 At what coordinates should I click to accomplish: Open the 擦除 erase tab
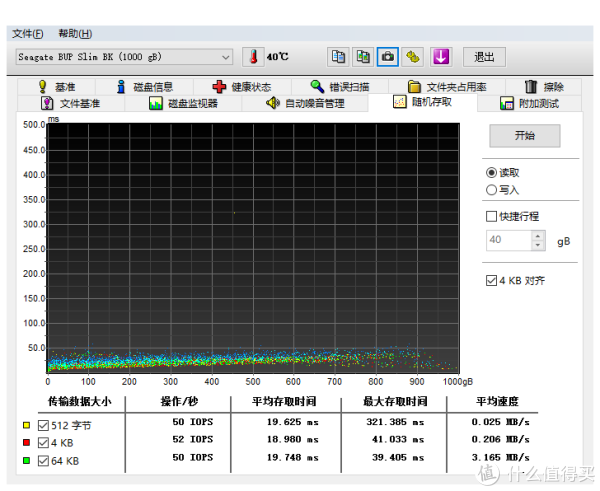click(x=544, y=87)
